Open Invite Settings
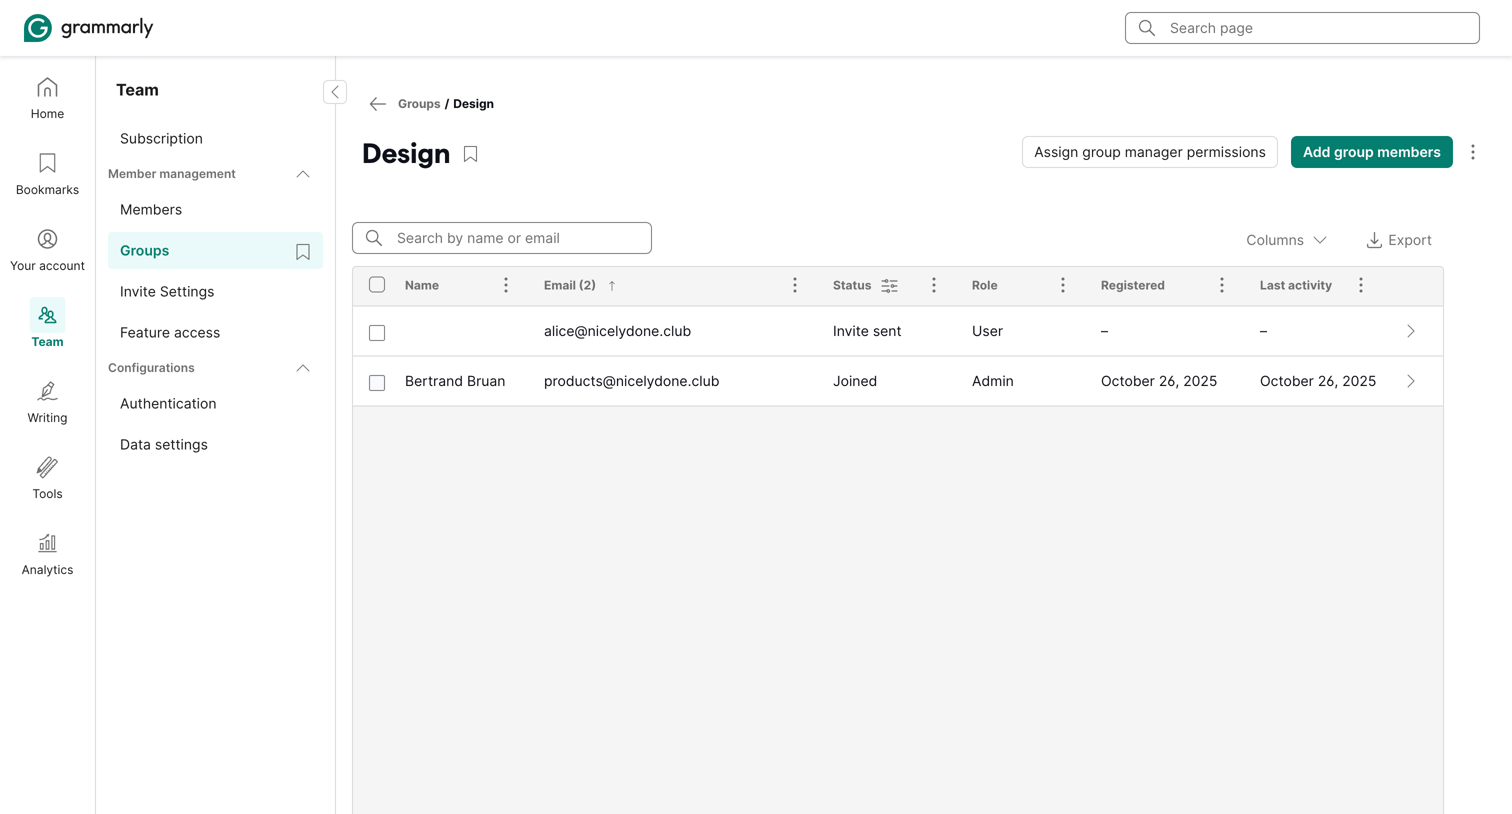Image resolution: width=1512 pixels, height=814 pixels. (167, 292)
